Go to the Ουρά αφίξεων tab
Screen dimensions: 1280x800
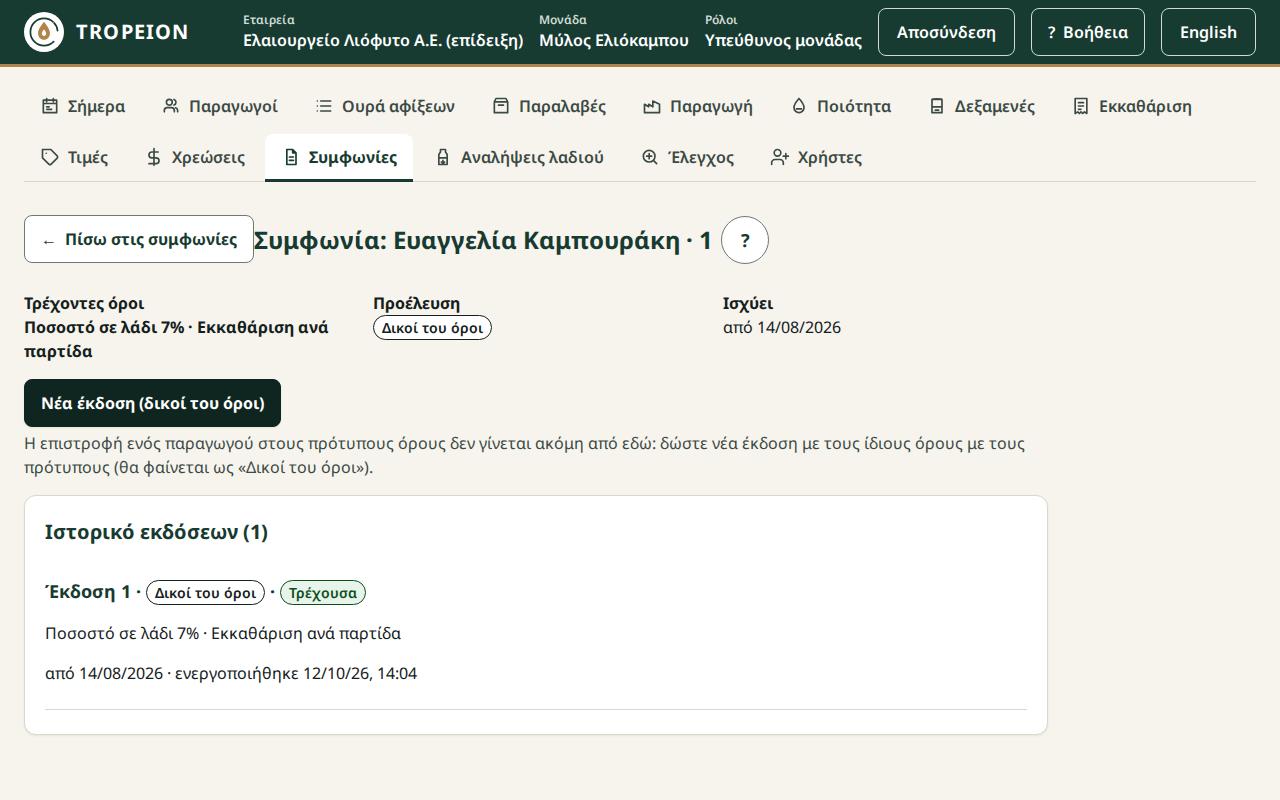(385, 106)
